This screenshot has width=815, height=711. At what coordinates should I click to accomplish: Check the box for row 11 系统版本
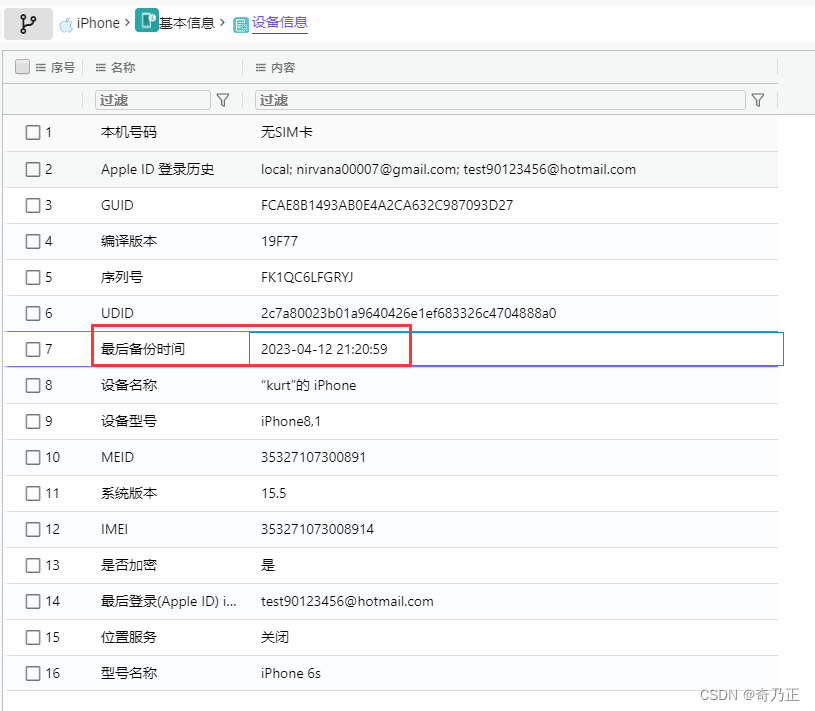(33, 493)
